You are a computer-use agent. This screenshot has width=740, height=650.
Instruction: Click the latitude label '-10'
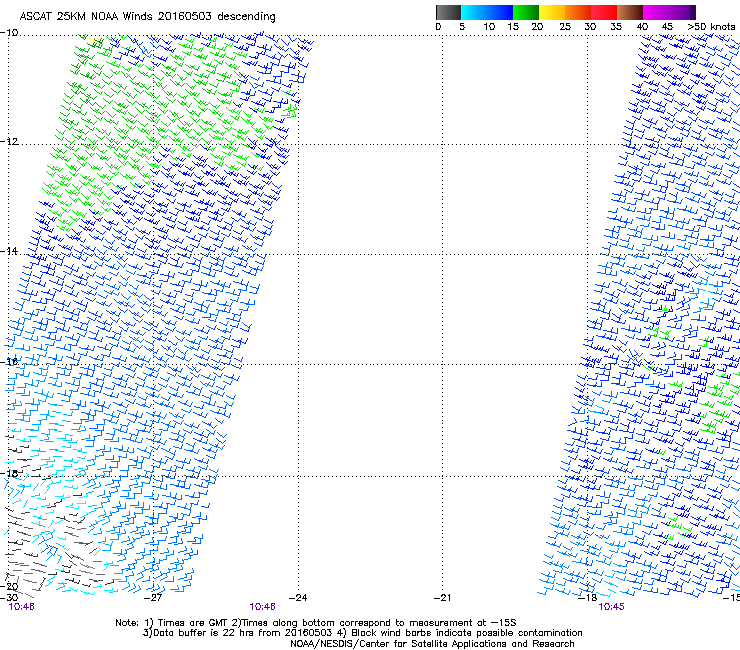(x=9, y=32)
